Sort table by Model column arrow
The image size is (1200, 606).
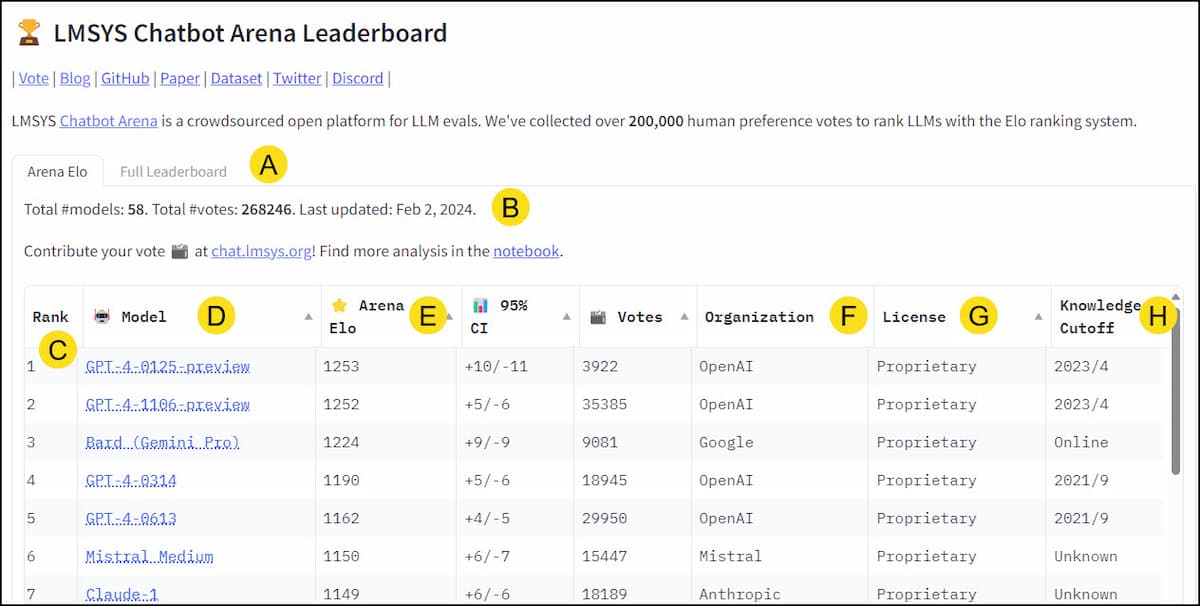coord(308,316)
